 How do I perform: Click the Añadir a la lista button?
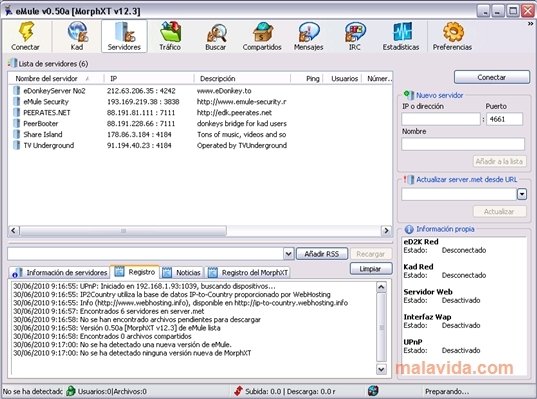point(499,161)
